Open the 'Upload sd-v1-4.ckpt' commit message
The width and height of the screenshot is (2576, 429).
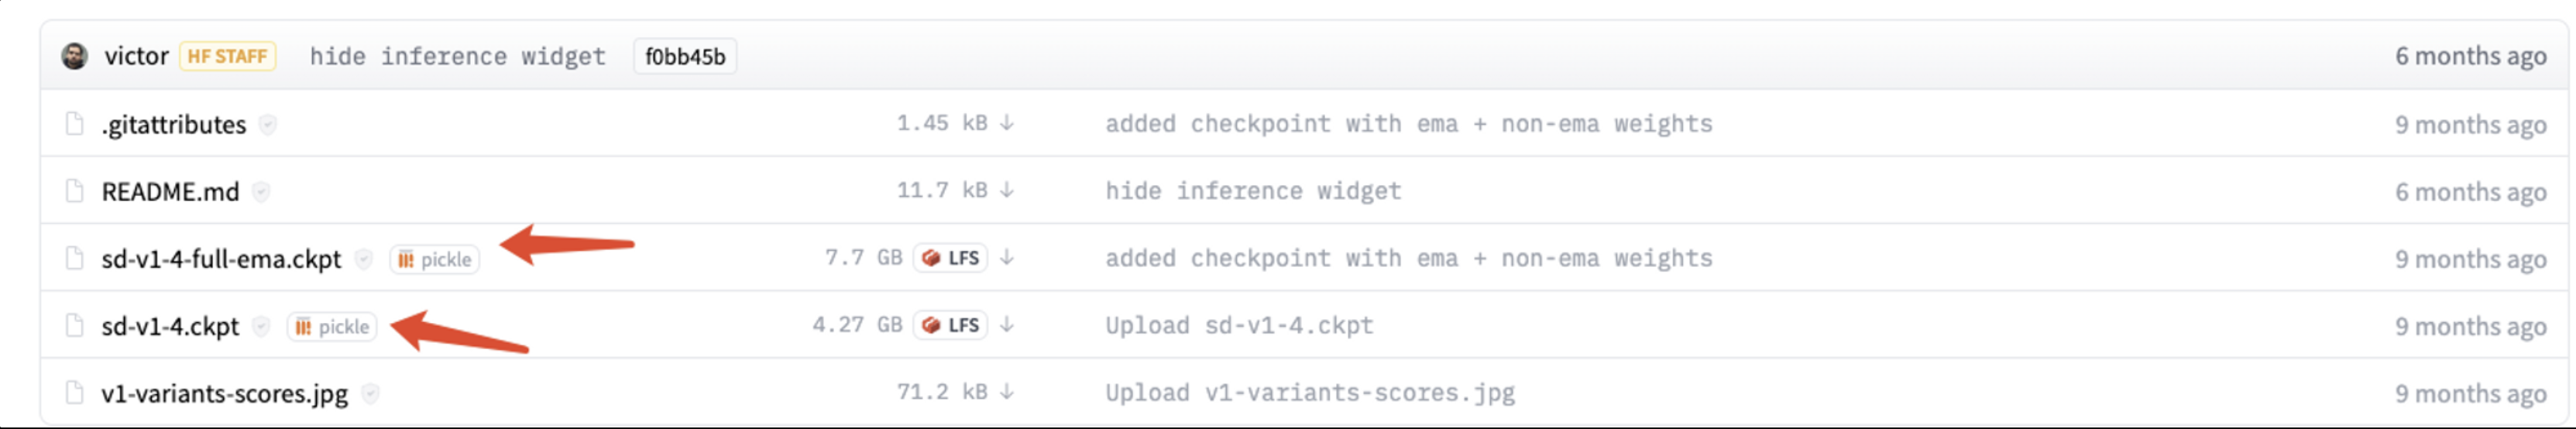coord(1239,325)
